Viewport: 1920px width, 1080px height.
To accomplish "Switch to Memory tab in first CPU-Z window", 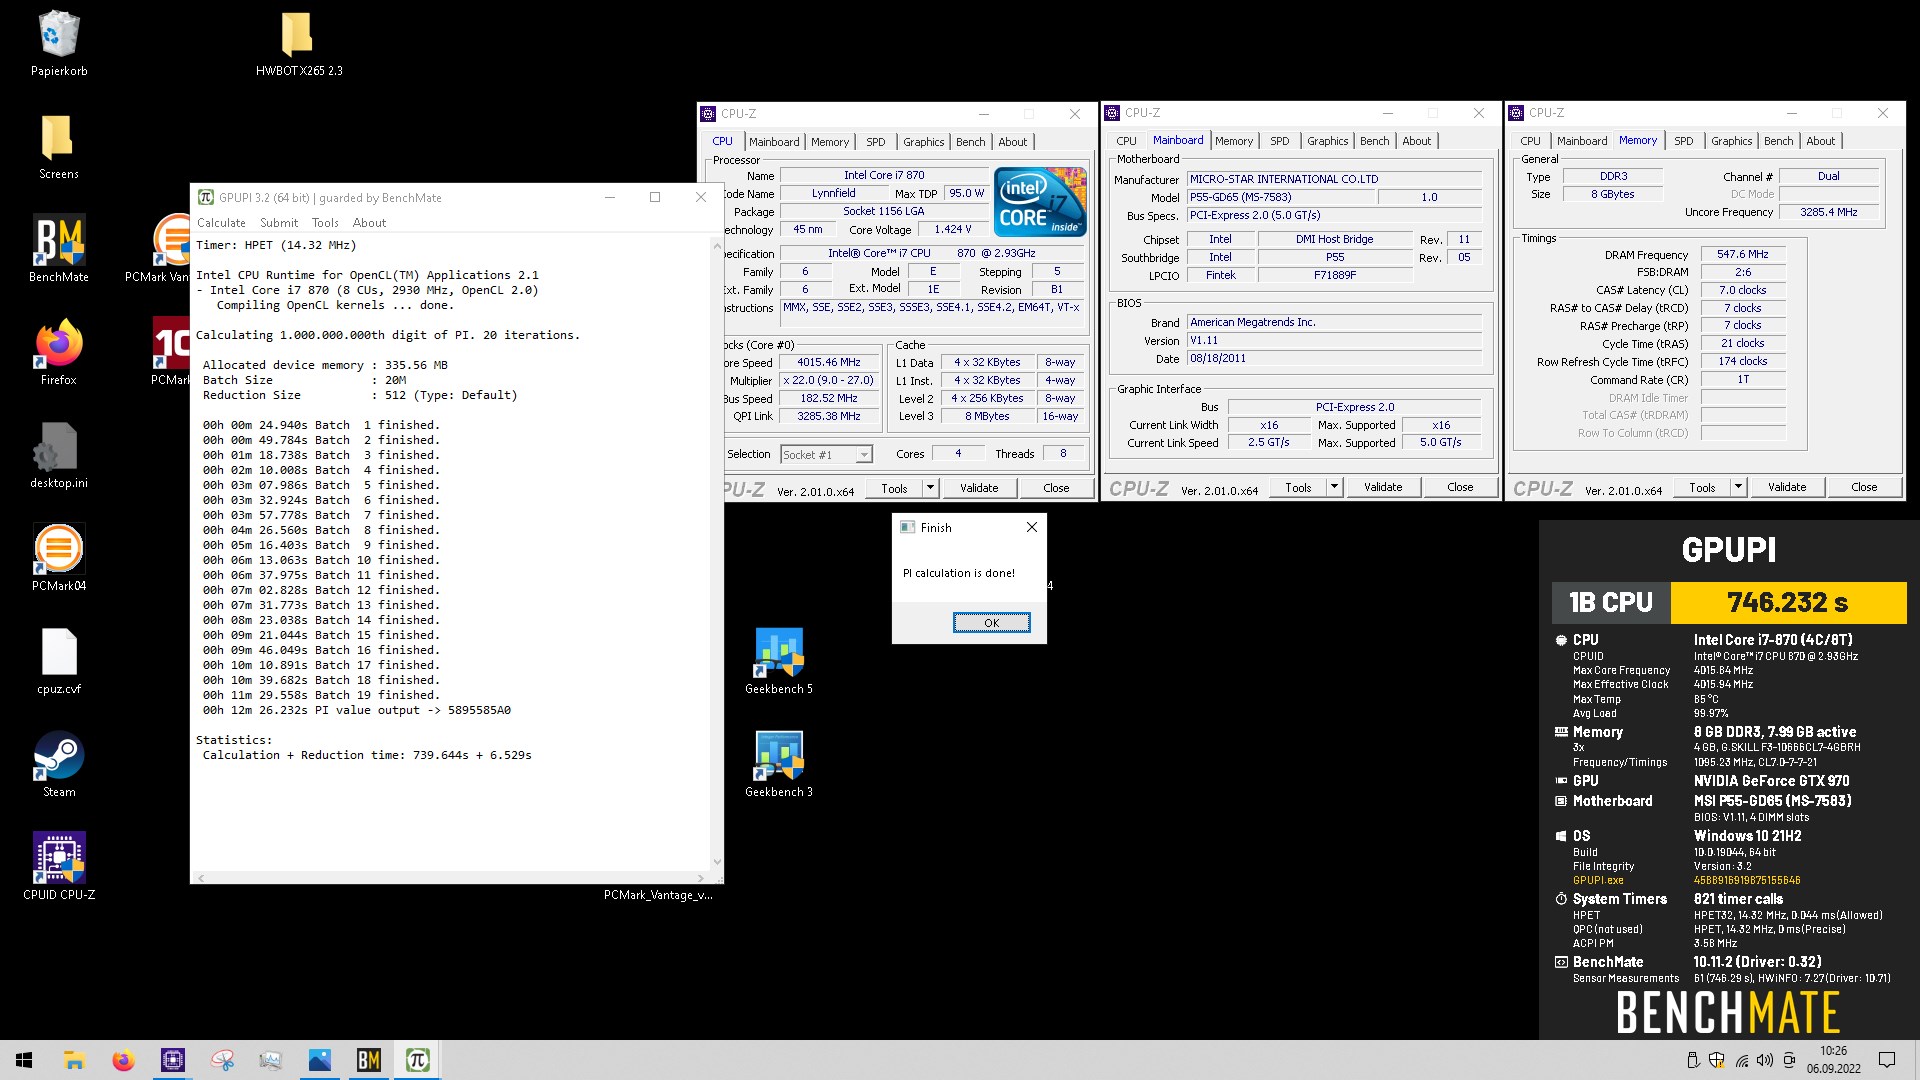I will click(830, 142).
